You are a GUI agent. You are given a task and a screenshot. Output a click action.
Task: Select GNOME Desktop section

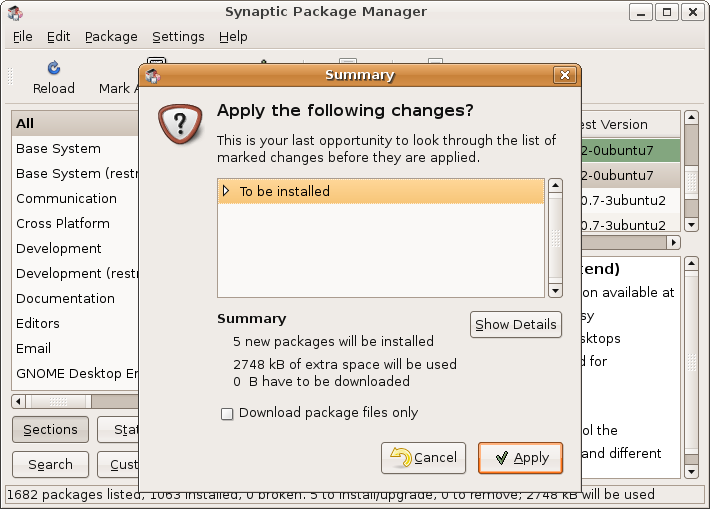[x=76, y=374]
